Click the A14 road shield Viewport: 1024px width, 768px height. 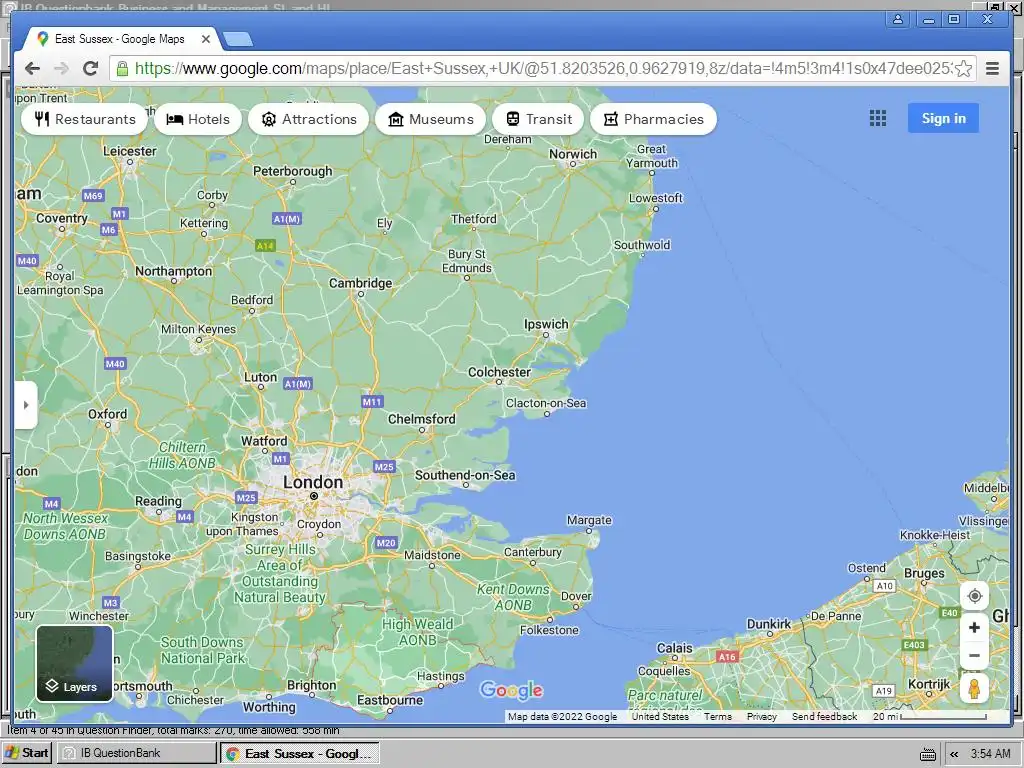(265, 246)
